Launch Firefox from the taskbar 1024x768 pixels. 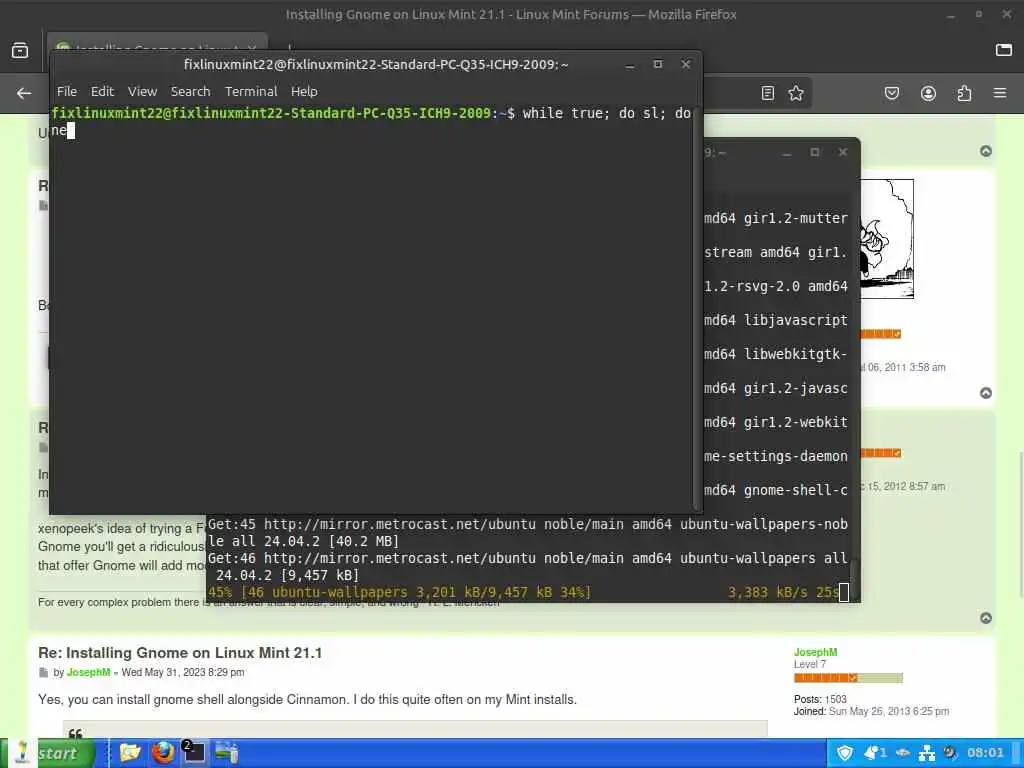162,753
